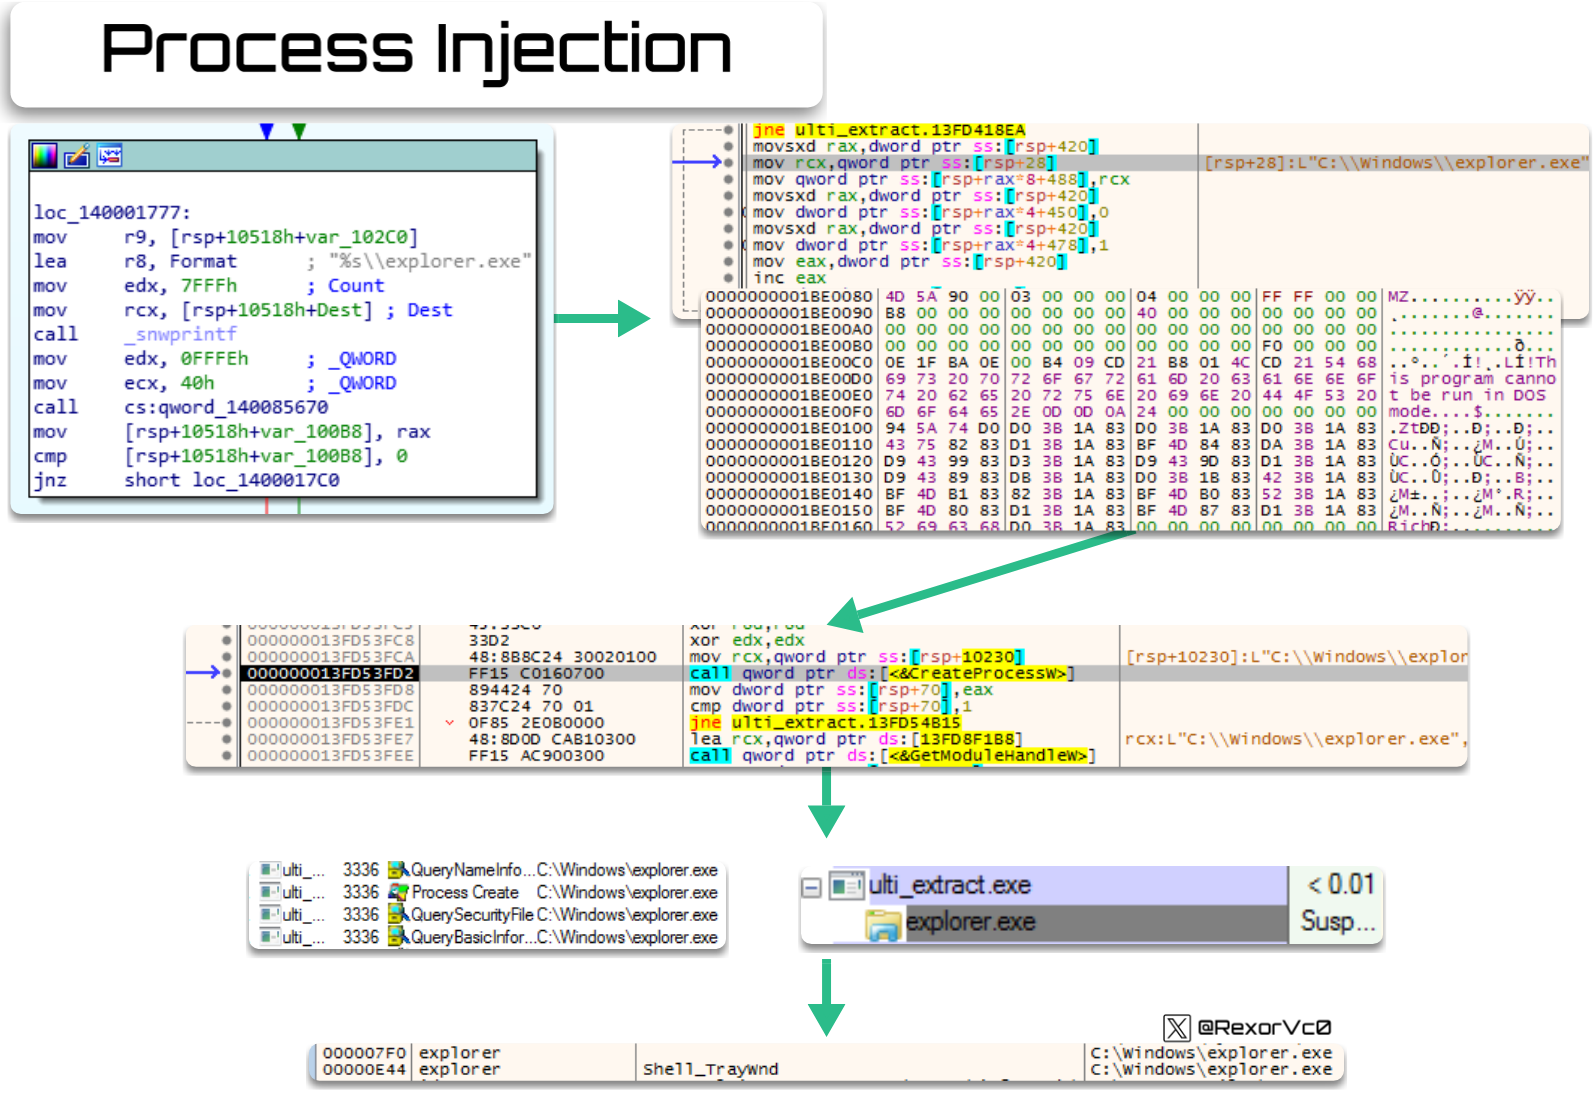Click the pencil edit icon in the IDA node header
This screenshot has width=1594, height=1093.
(77, 156)
